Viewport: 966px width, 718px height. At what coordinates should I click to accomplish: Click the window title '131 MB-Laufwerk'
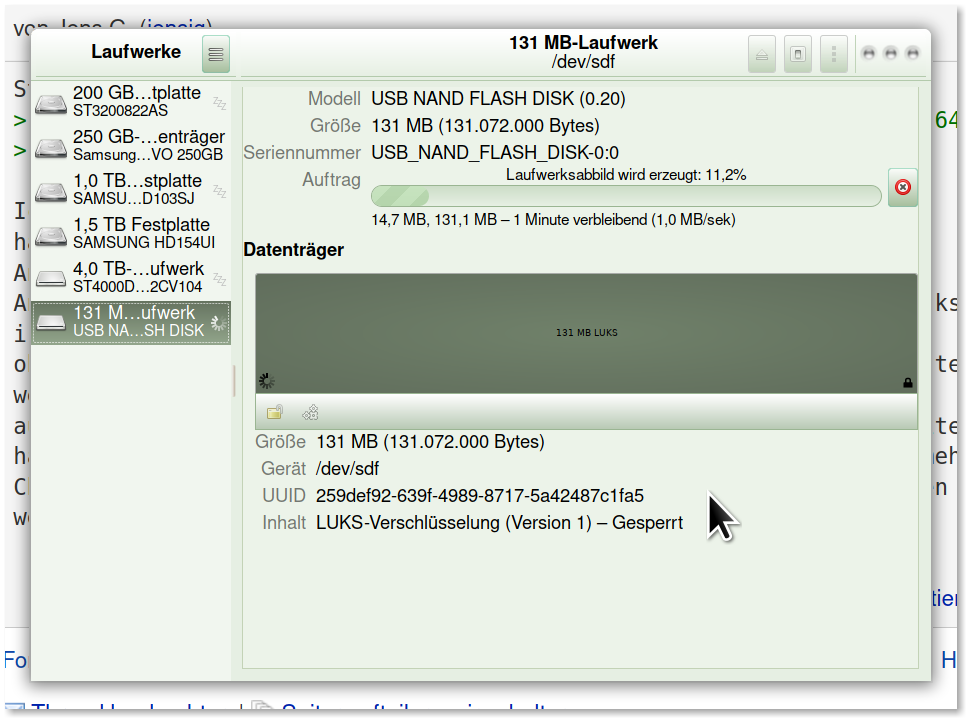point(583,43)
